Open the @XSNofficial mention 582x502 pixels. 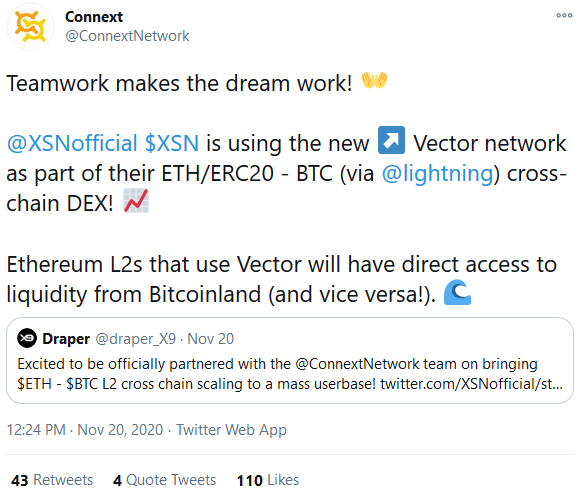(x=72, y=143)
